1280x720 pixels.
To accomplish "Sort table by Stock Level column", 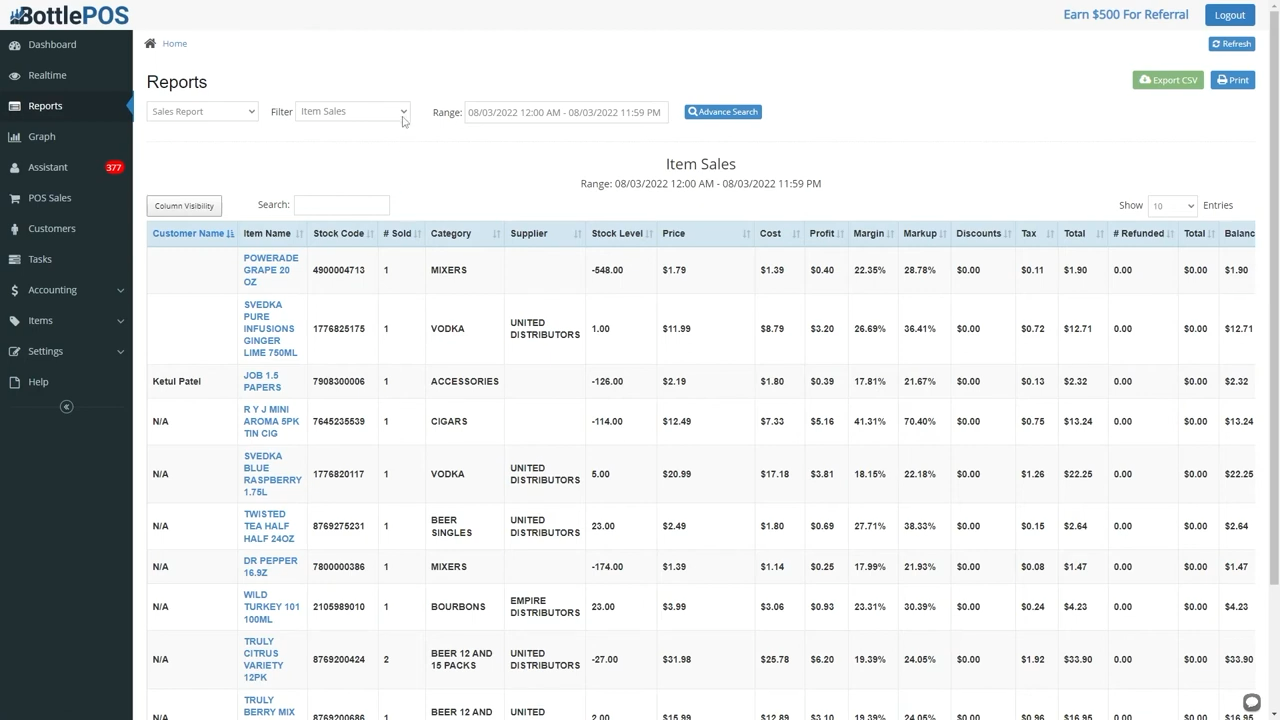I will pos(622,234).
